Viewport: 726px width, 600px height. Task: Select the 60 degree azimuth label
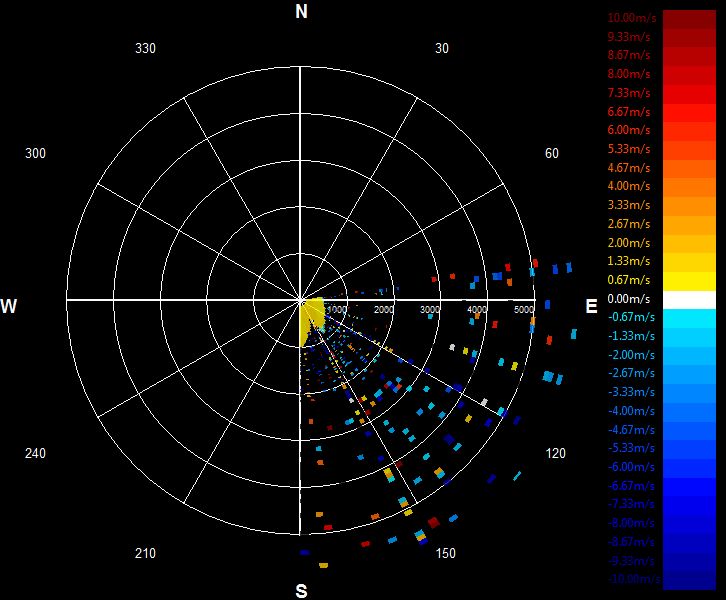pos(551,153)
